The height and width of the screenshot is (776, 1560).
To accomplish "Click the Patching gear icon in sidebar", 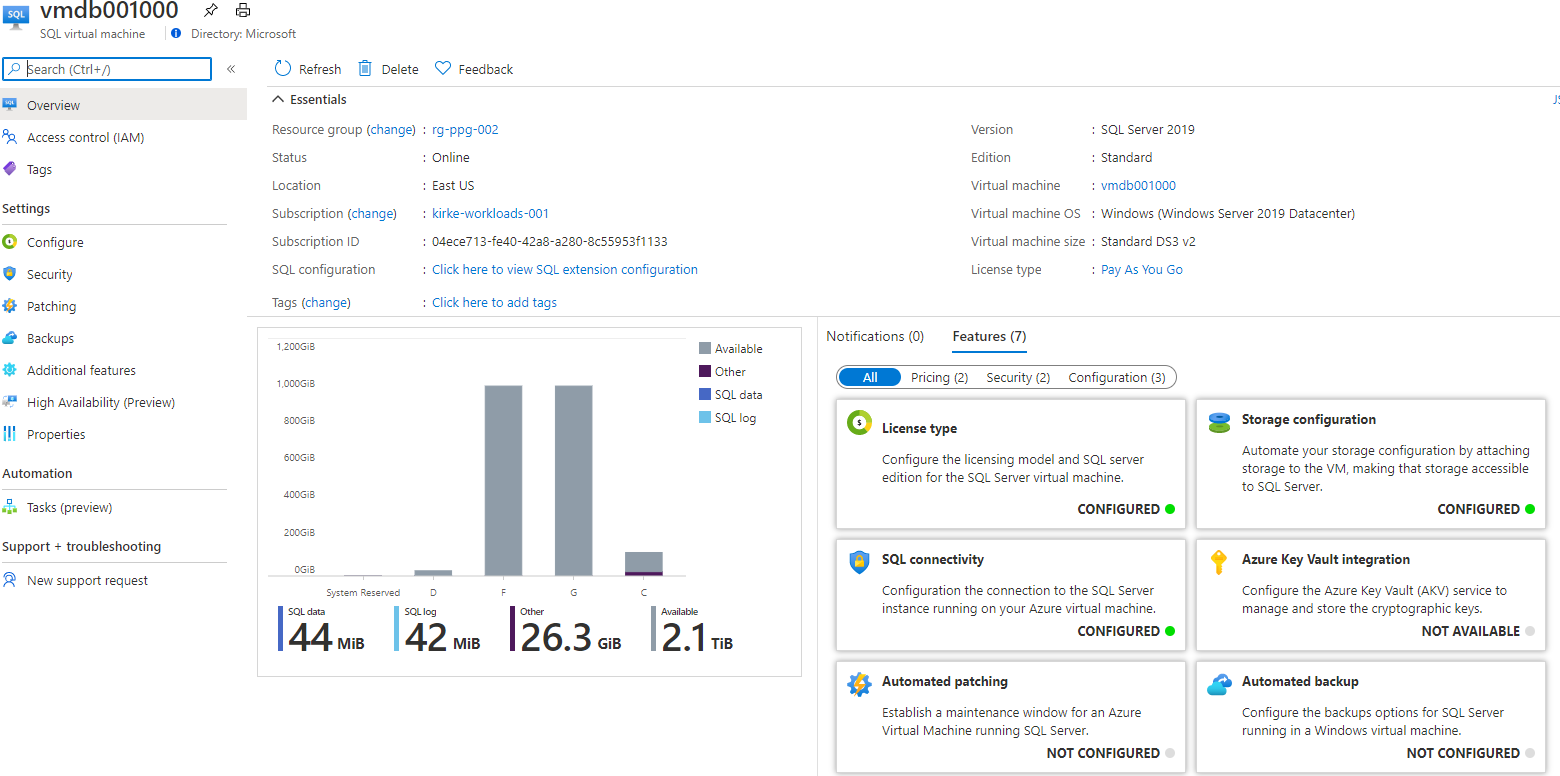I will 10,306.
